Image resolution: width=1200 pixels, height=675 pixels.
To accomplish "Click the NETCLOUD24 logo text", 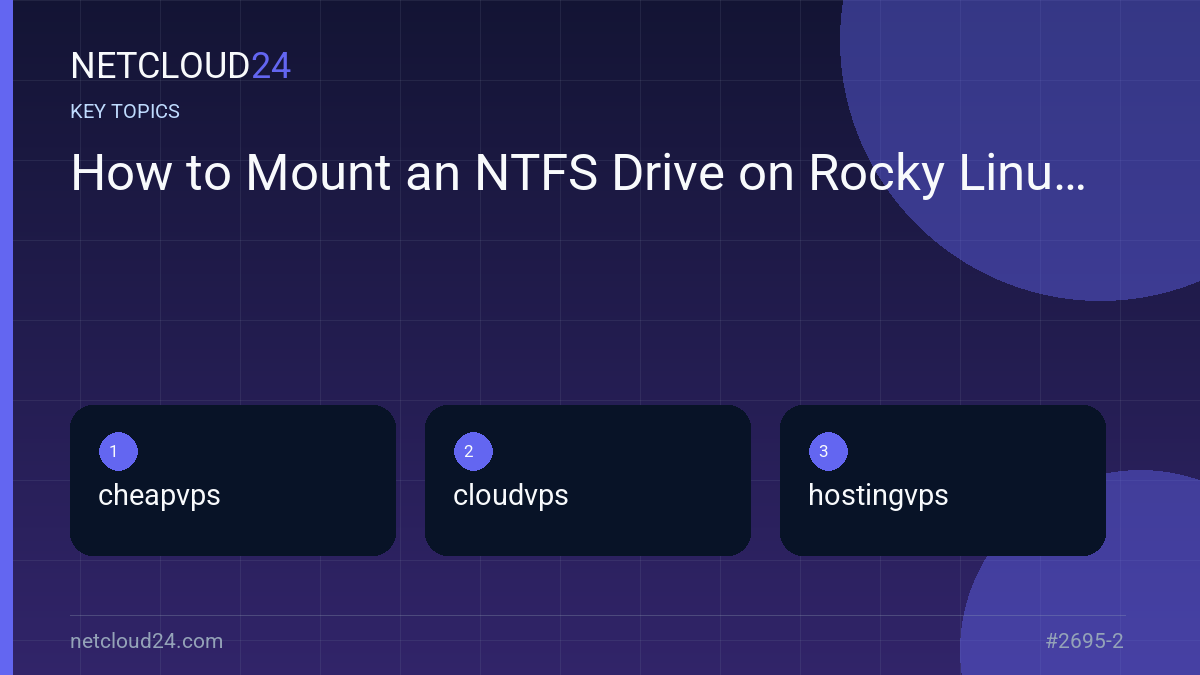I will pos(180,66).
